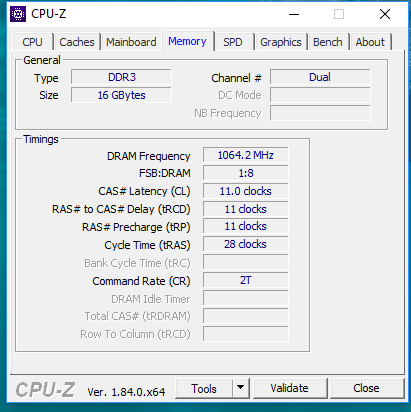
Task: Click the Command Rate value 2T
Action: point(246,280)
